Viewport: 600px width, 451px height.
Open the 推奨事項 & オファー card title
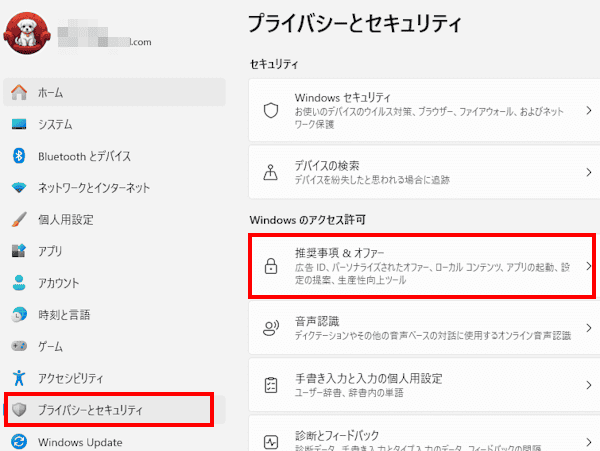(x=339, y=252)
